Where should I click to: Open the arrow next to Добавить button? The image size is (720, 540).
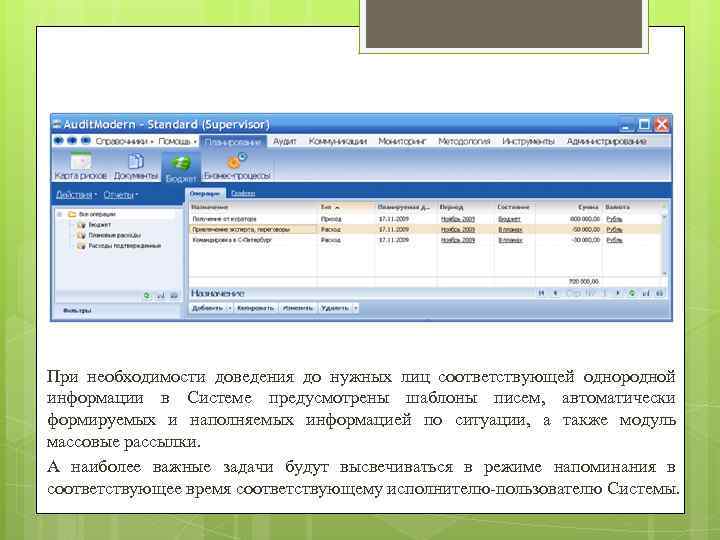(230, 308)
